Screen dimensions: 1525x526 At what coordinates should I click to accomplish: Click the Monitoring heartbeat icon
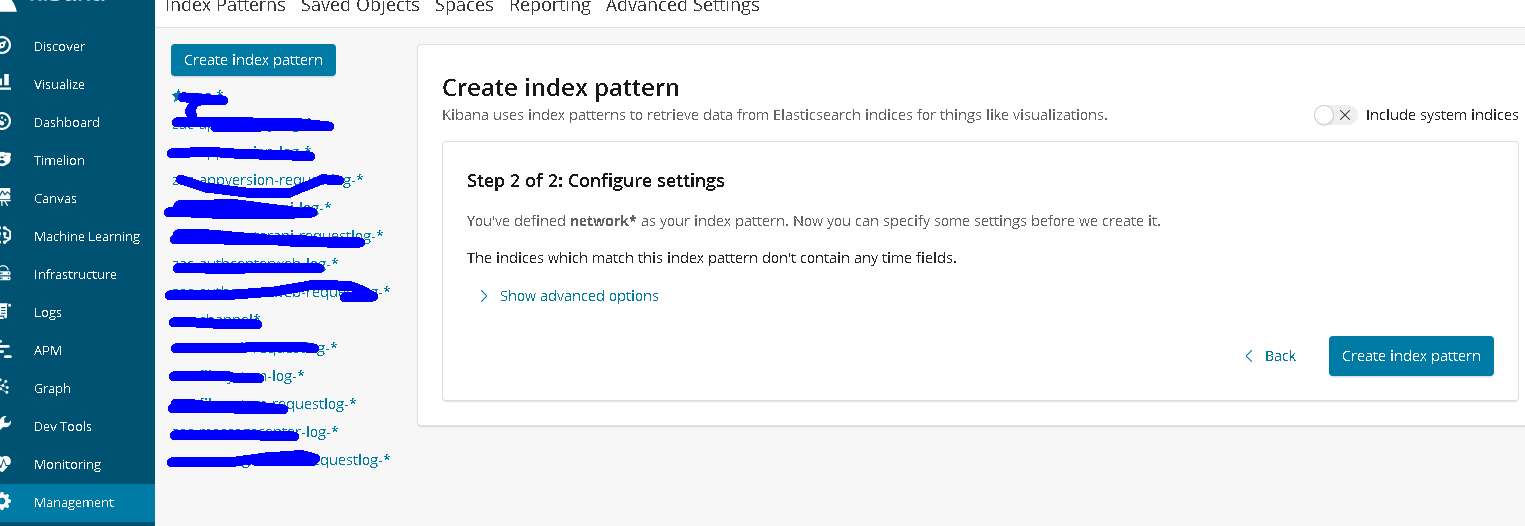(x=5, y=464)
